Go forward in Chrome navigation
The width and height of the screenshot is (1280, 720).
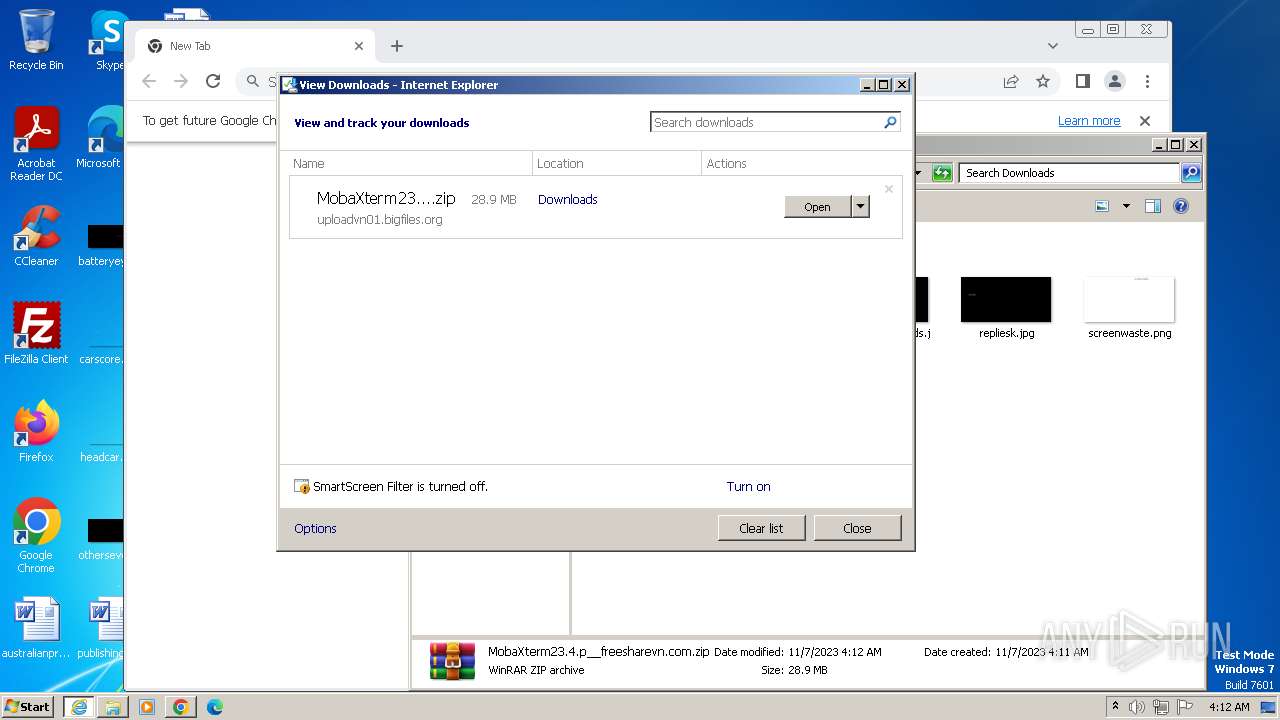pos(181,81)
